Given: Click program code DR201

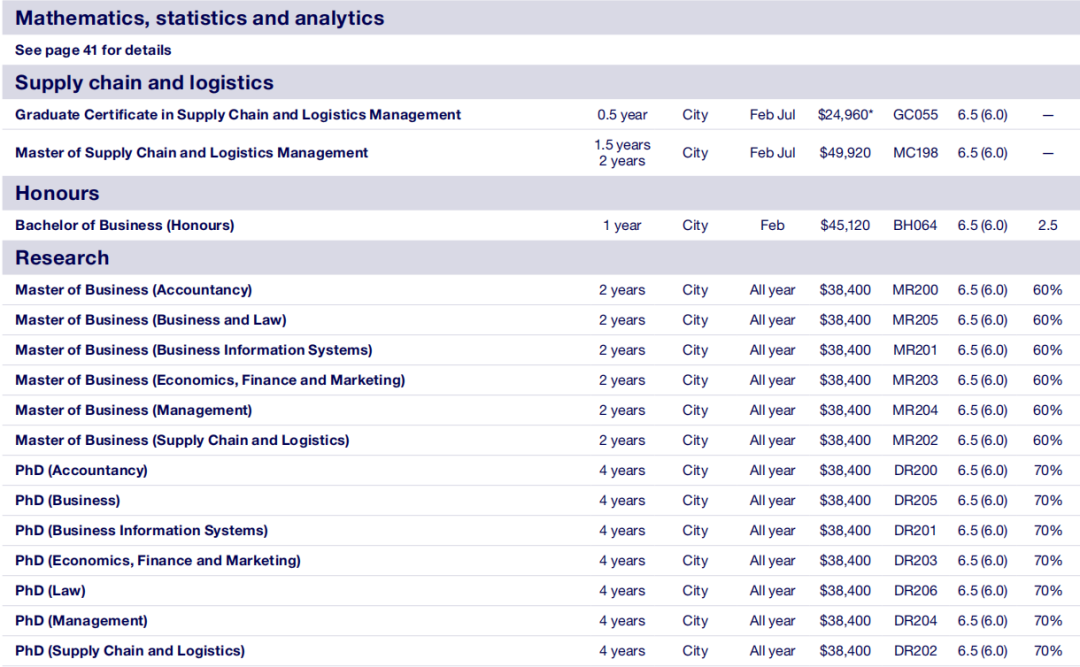Looking at the screenshot, I should pos(915,531).
